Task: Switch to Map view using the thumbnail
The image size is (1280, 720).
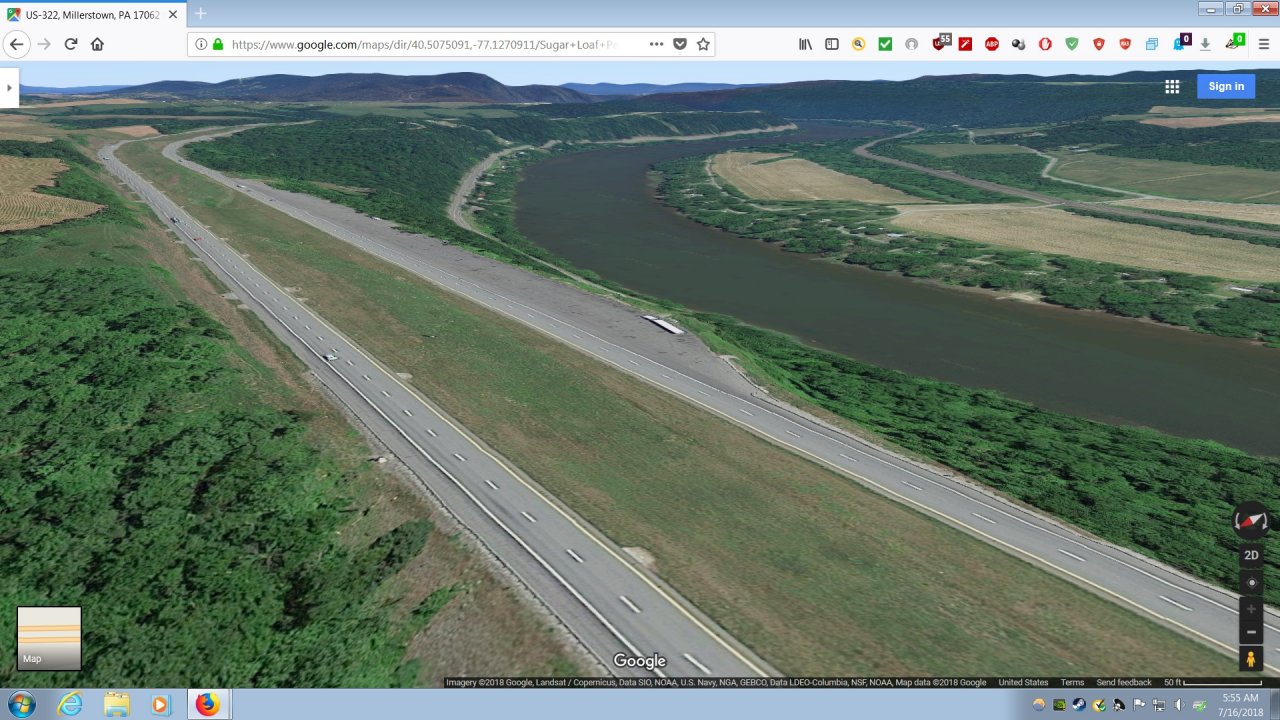Action: (49, 638)
